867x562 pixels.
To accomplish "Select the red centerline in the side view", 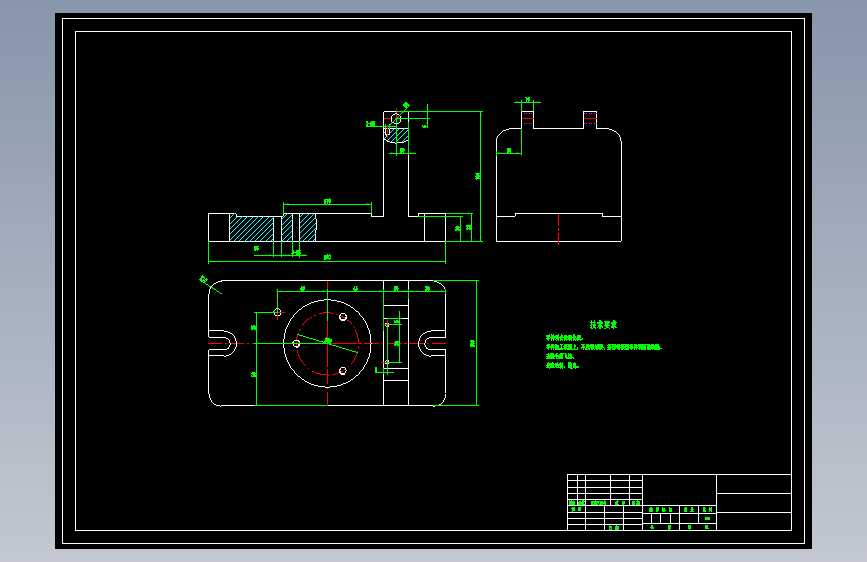I will 558,228.
